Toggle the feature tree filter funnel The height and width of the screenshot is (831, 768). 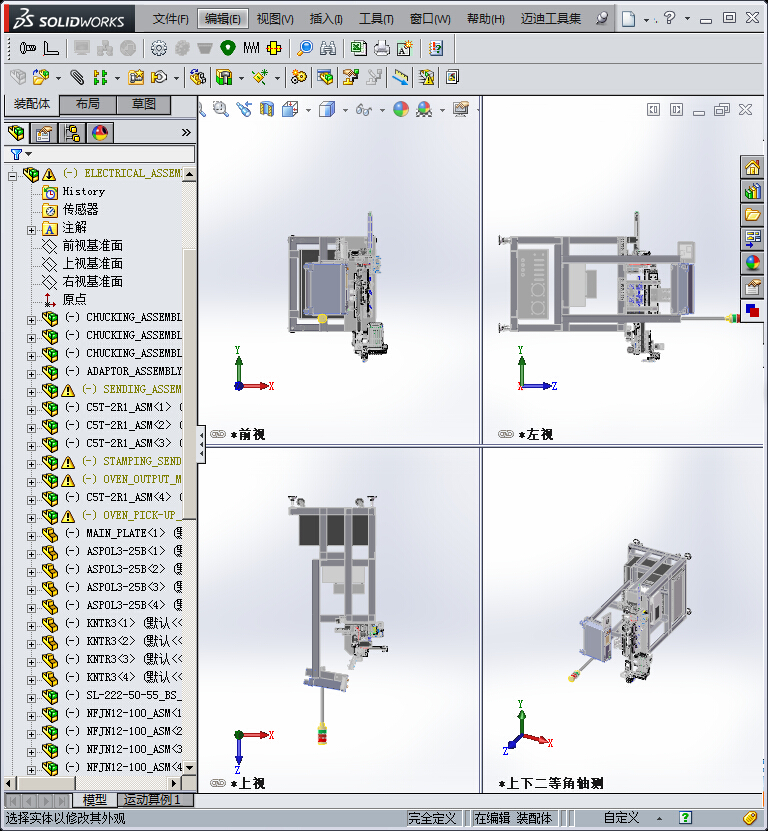(16, 154)
